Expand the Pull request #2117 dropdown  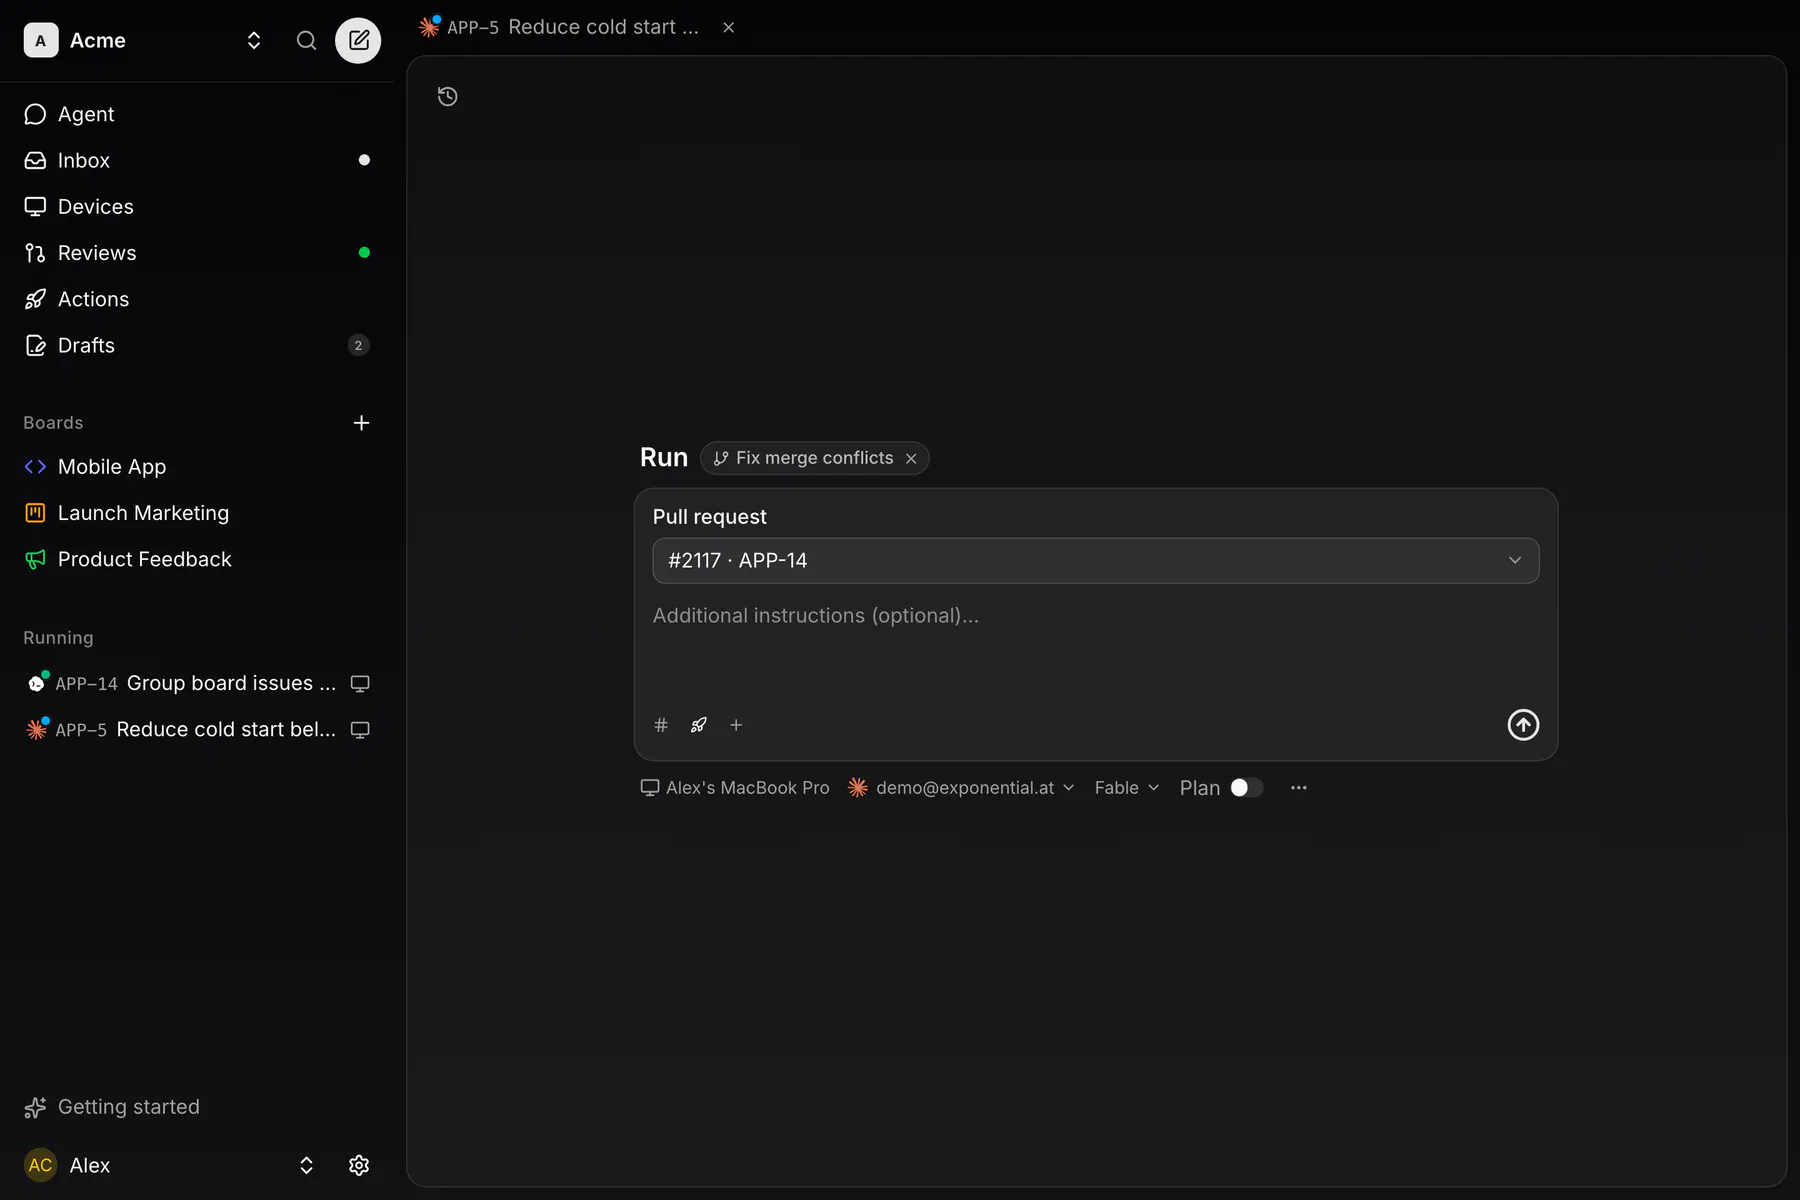1096,561
